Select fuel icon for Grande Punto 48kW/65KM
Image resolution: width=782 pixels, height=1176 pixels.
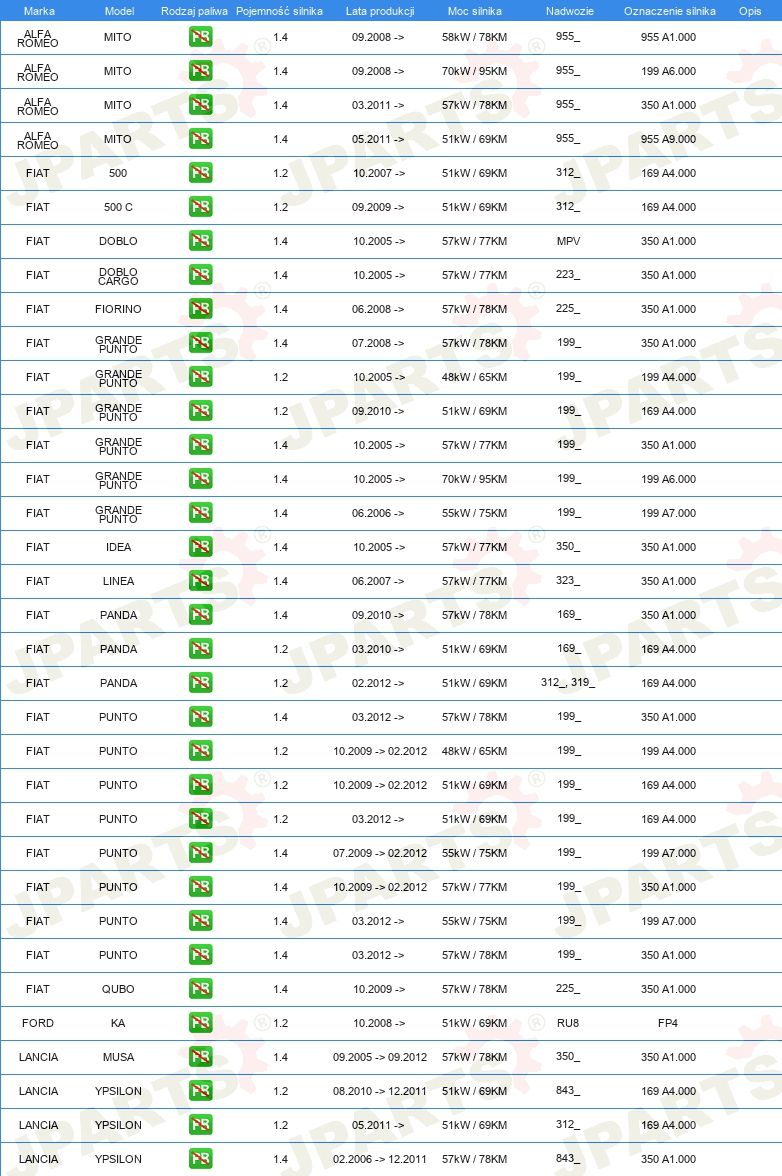[200, 377]
